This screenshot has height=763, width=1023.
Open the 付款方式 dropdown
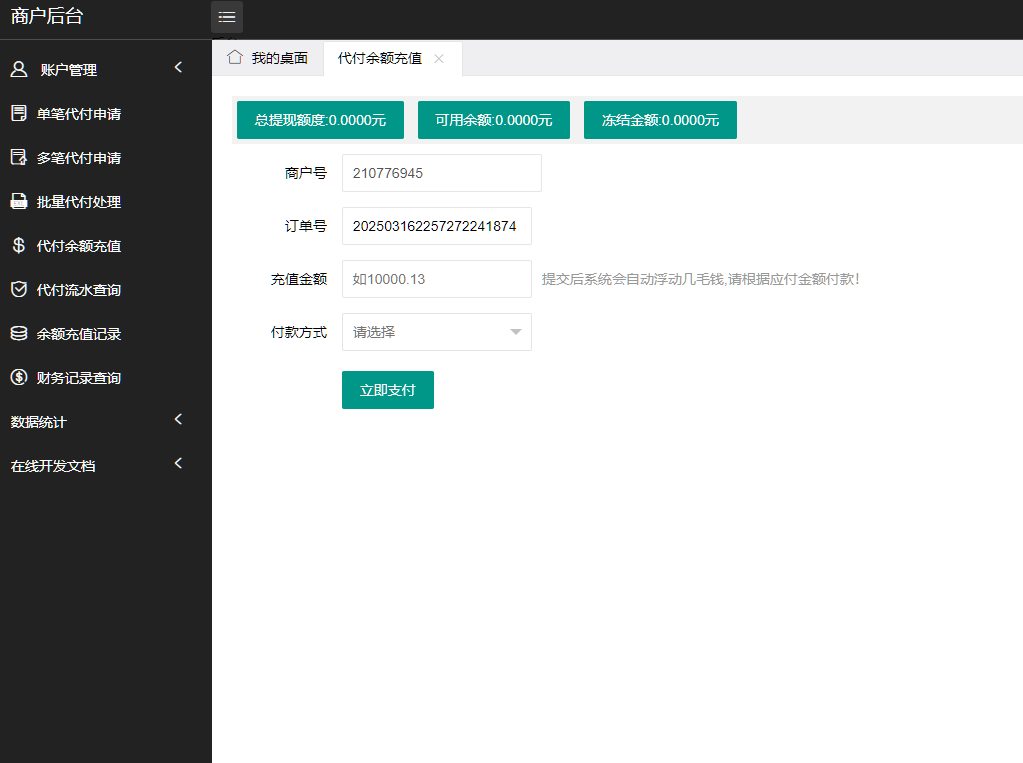click(437, 332)
